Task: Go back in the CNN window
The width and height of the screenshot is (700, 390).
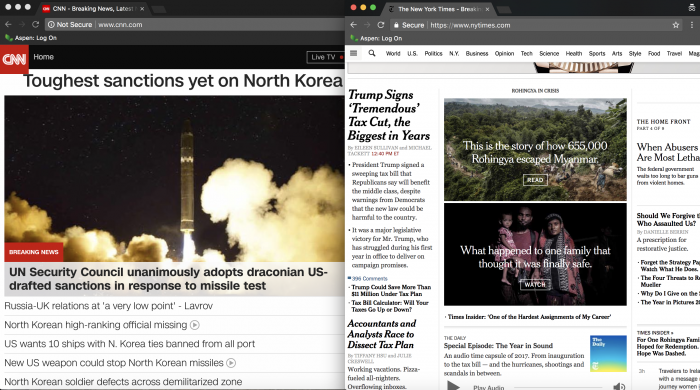Action: point(8,25)
